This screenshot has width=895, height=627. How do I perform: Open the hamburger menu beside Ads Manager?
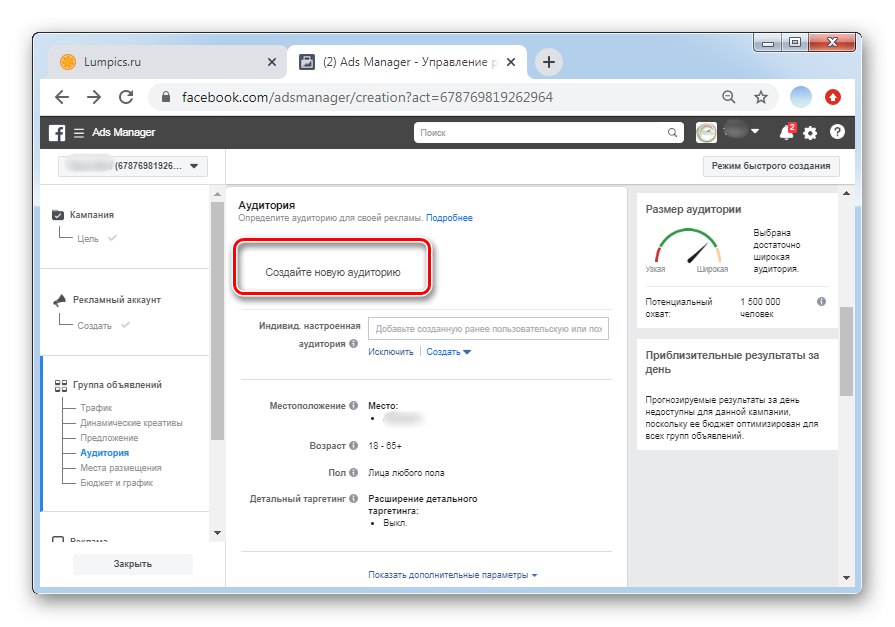79,132
